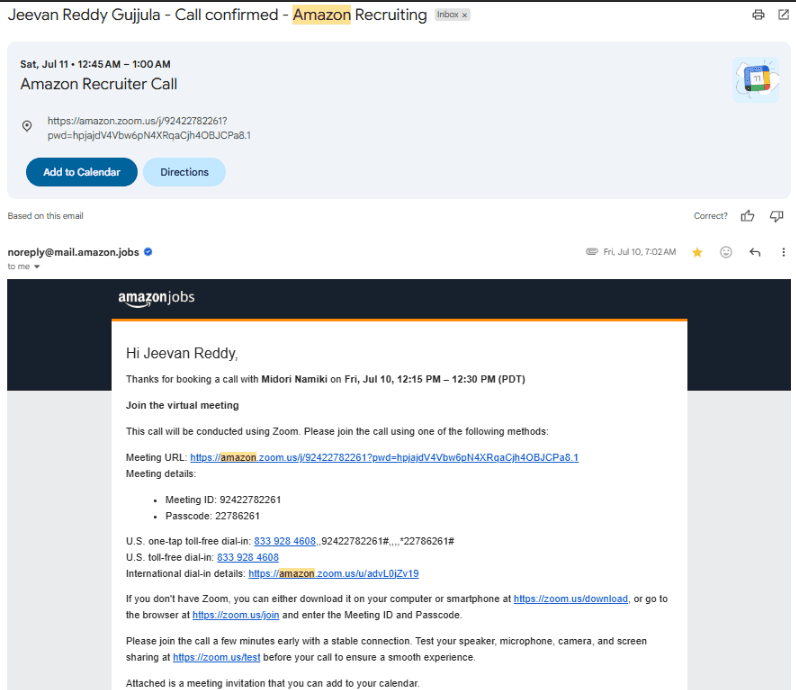Click the name Midori Namiki in email
Viewport: 796px width, 690px height.
(294, 379)
